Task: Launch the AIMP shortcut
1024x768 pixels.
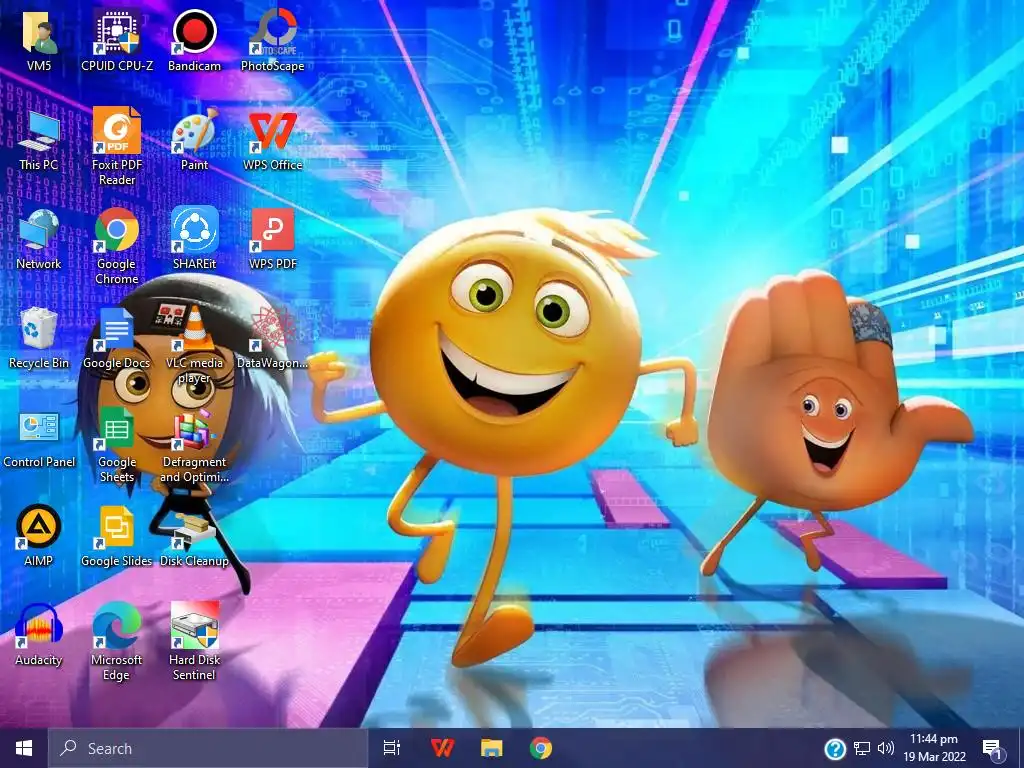Action: click(39, 536)
